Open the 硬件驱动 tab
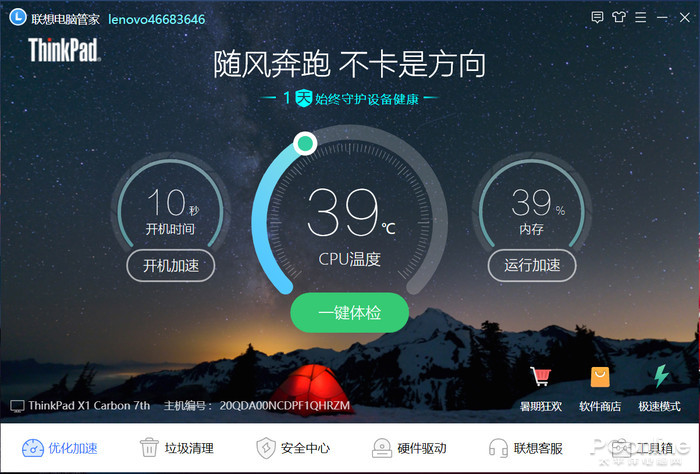Viewport: 700px width, 474px height. click(409, 448)
